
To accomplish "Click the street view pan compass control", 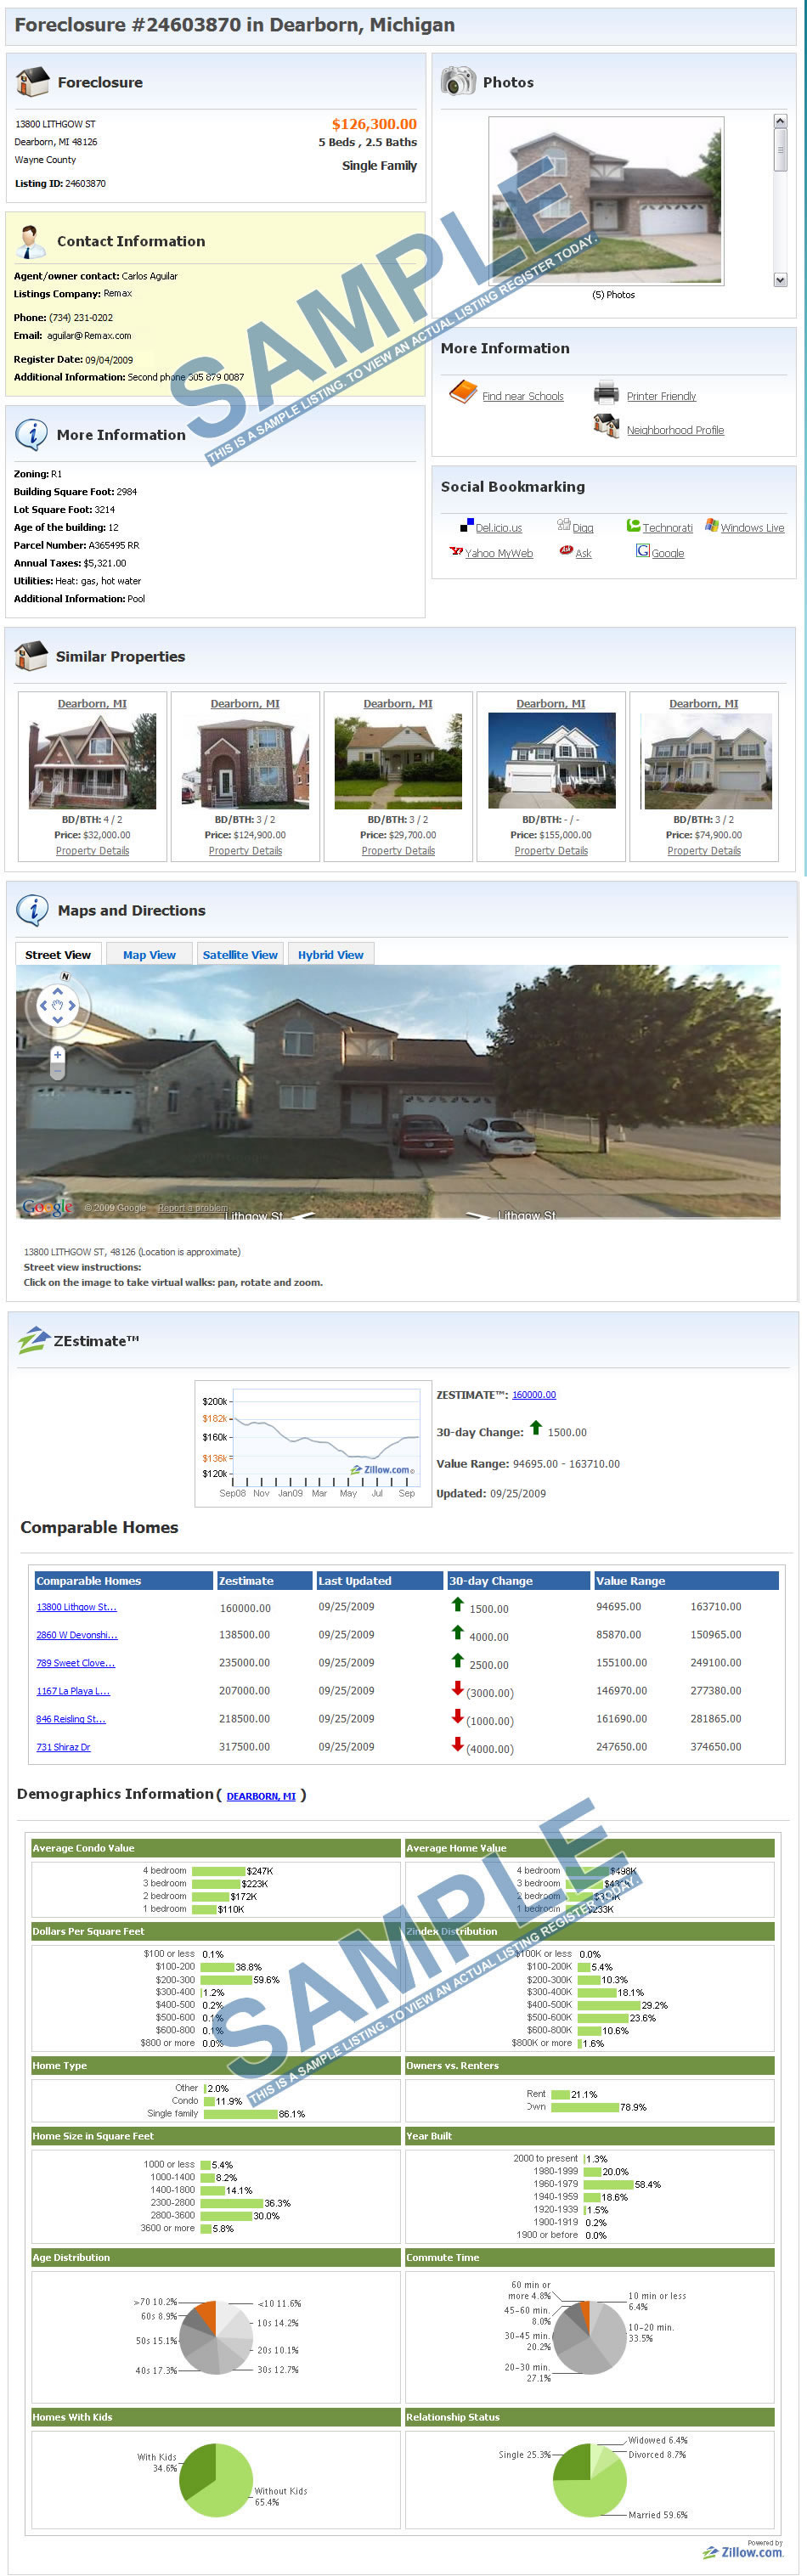I will point(57,1005).
